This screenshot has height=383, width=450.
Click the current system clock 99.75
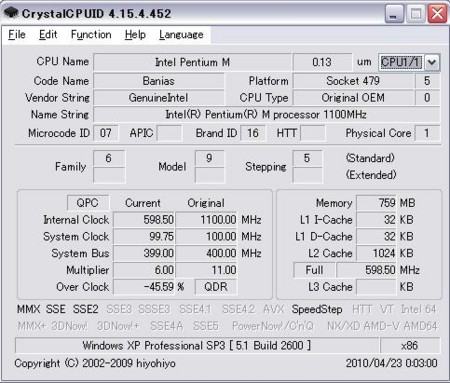point(144,236)
